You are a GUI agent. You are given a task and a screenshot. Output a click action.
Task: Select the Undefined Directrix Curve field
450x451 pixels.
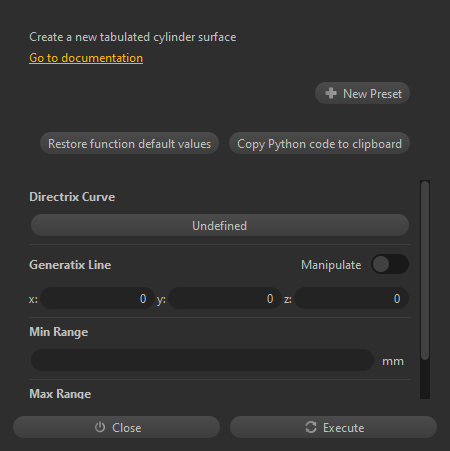tap(220, 226)
